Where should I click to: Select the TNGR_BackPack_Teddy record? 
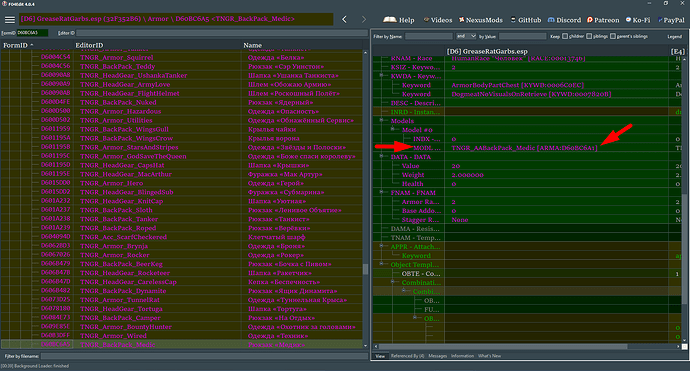[x=117, y=66]
